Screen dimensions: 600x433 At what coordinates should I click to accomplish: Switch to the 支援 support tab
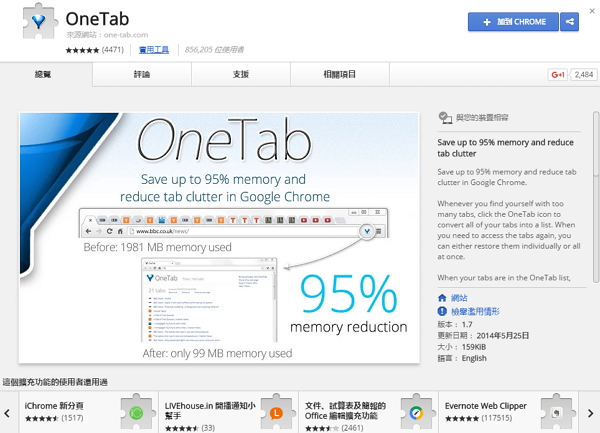[241, 75]
